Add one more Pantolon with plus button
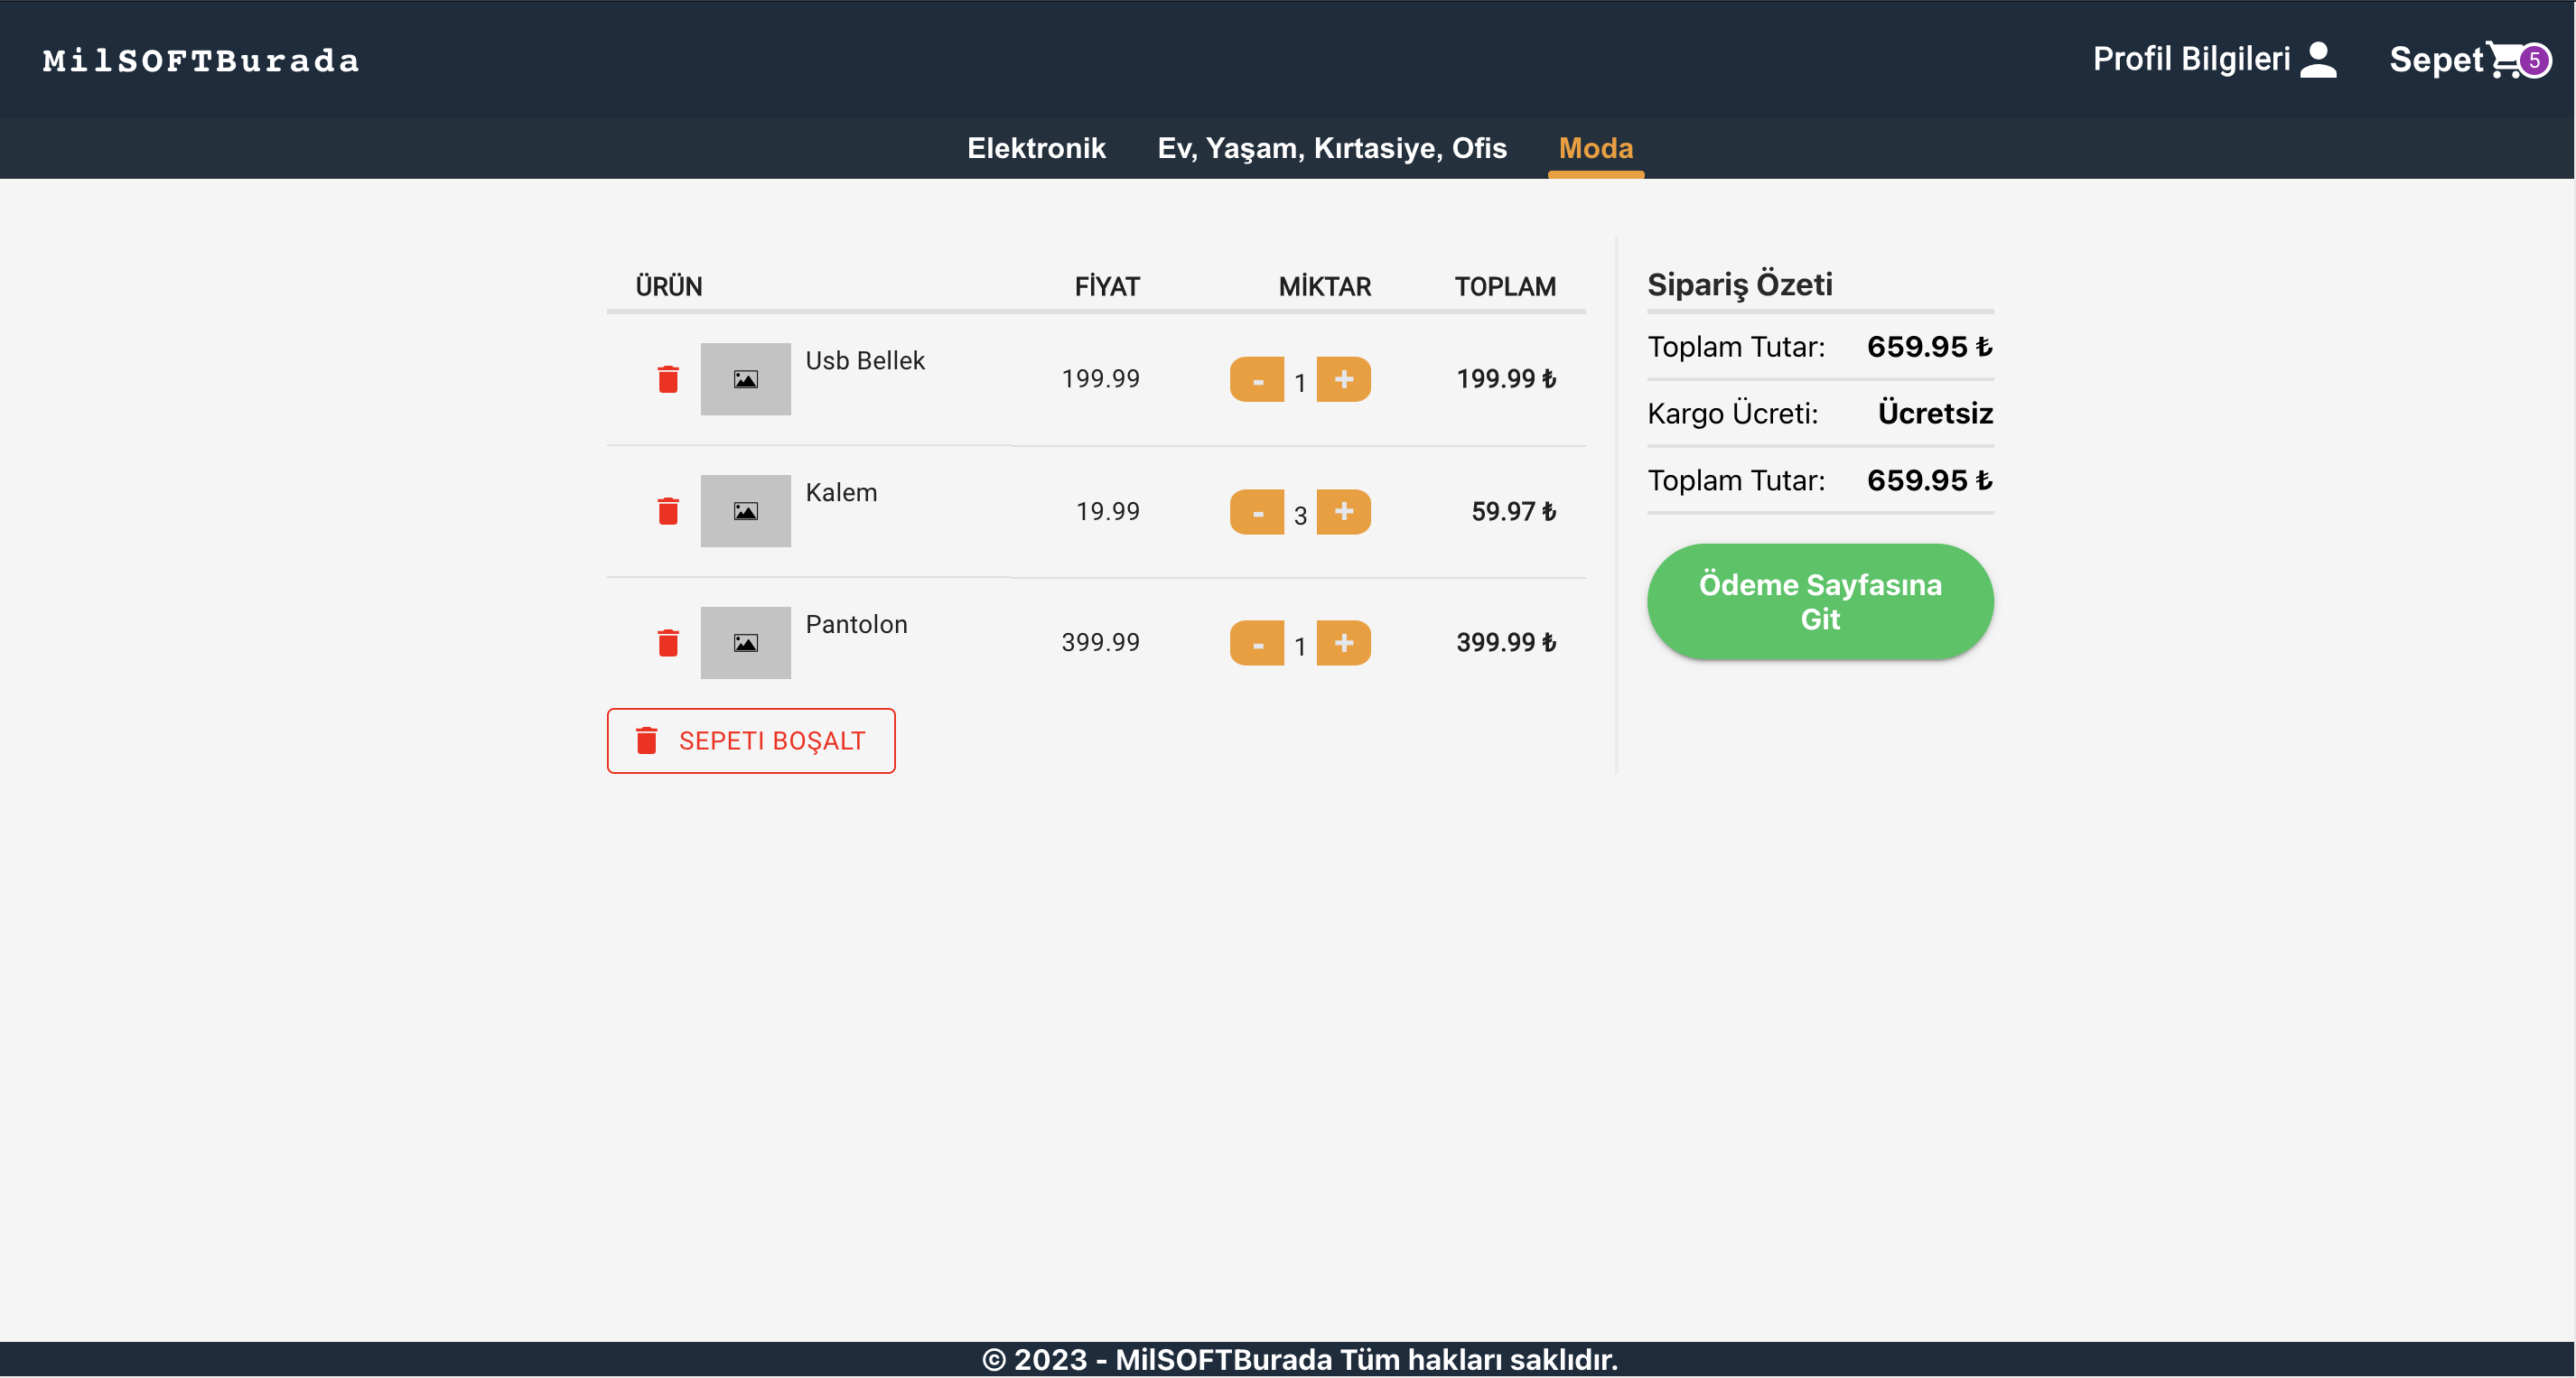This screenshot has height=1378, width=2576. [1343, 642]
